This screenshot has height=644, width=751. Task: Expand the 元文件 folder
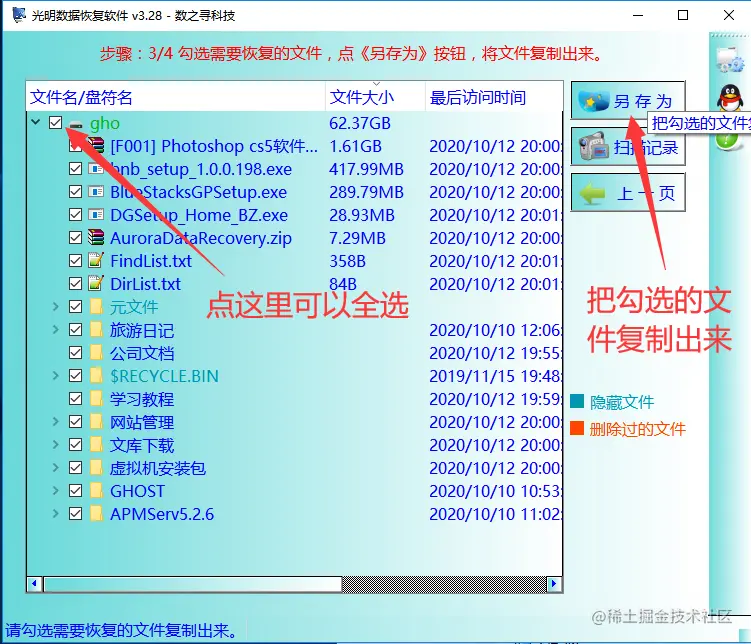[x=56, y=306]
